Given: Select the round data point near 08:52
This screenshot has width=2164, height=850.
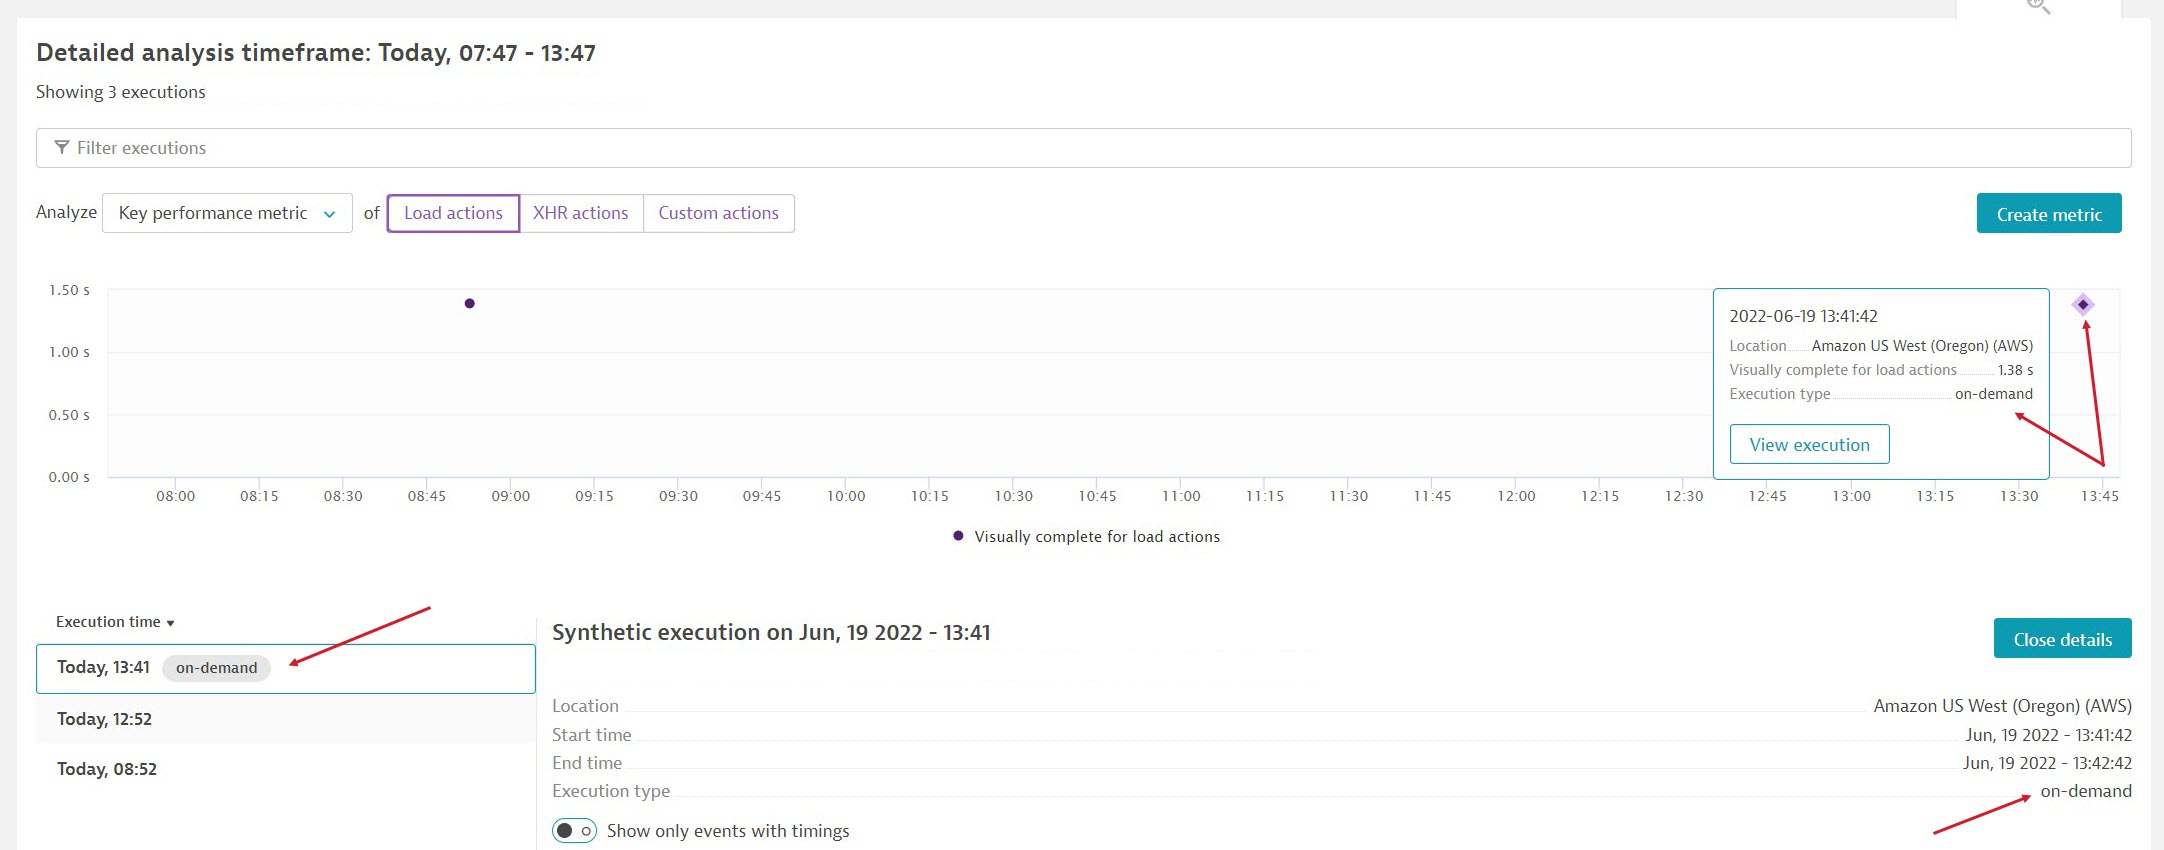Looking at the screenshot, I should [469, 303].
